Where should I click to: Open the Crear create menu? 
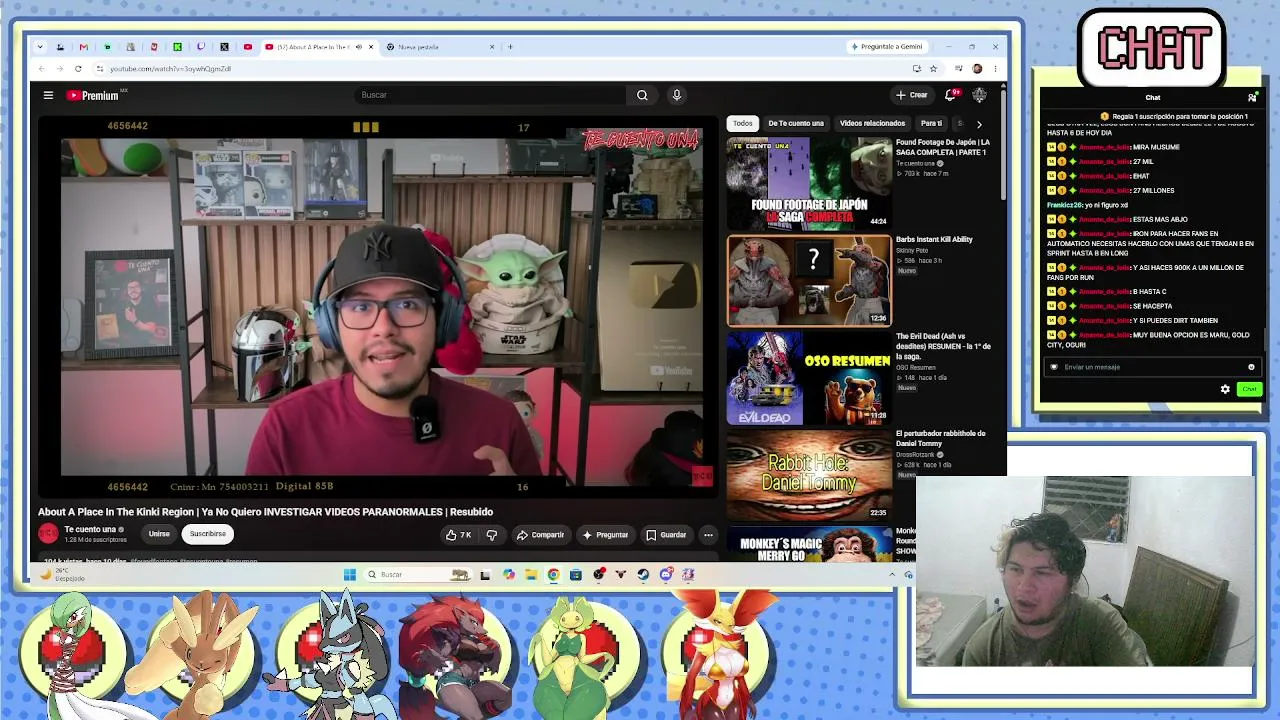(911, 95)
